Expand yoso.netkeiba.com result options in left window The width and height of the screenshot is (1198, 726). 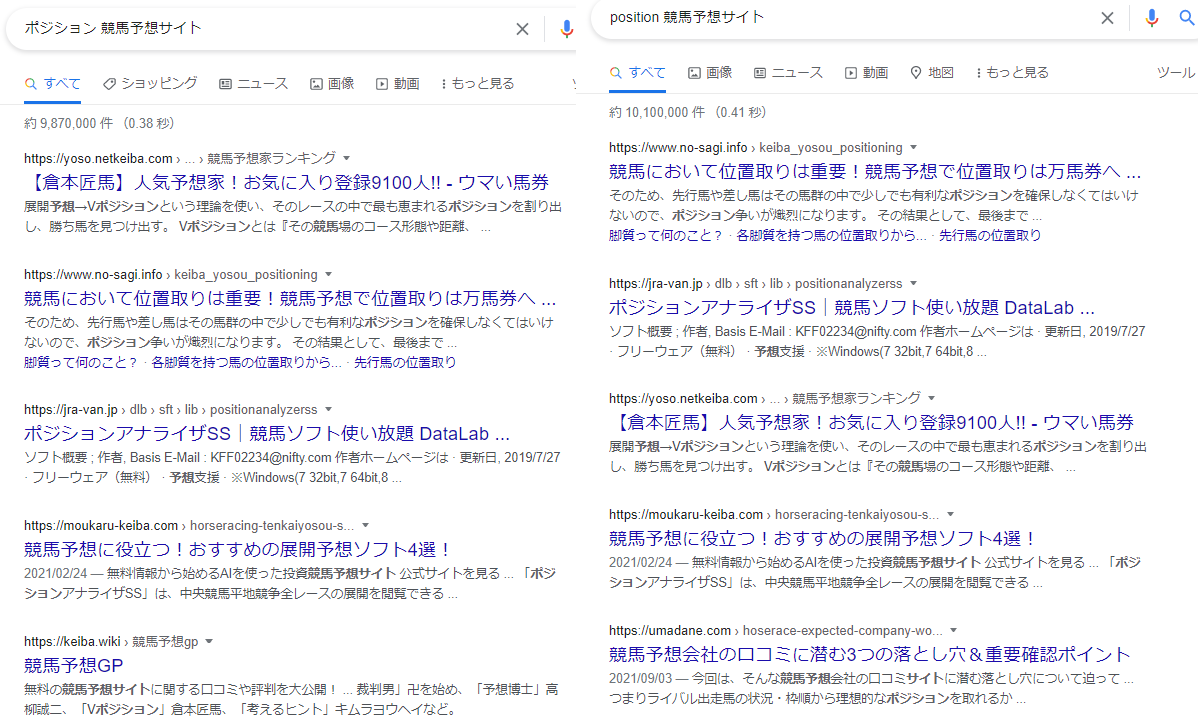[347, 158]
